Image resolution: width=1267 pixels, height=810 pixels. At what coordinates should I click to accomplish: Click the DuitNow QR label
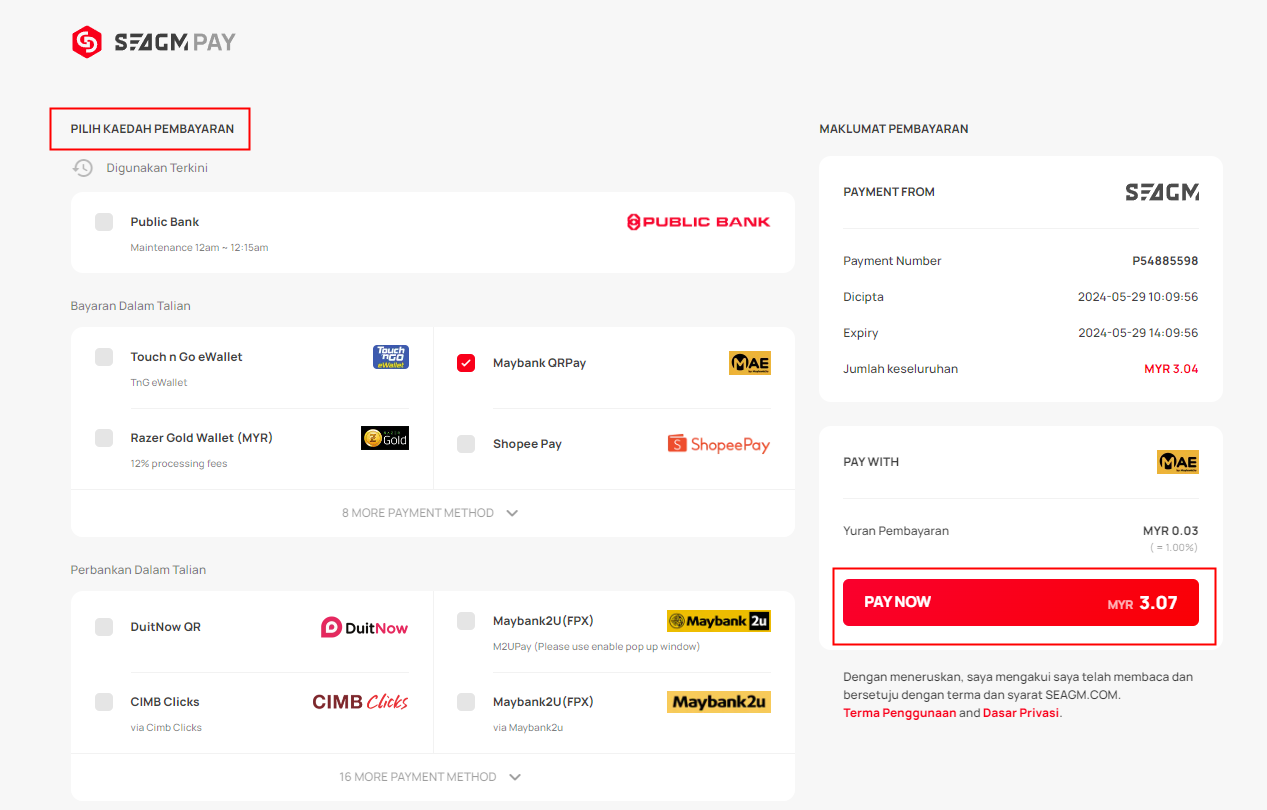coord(165,627)
